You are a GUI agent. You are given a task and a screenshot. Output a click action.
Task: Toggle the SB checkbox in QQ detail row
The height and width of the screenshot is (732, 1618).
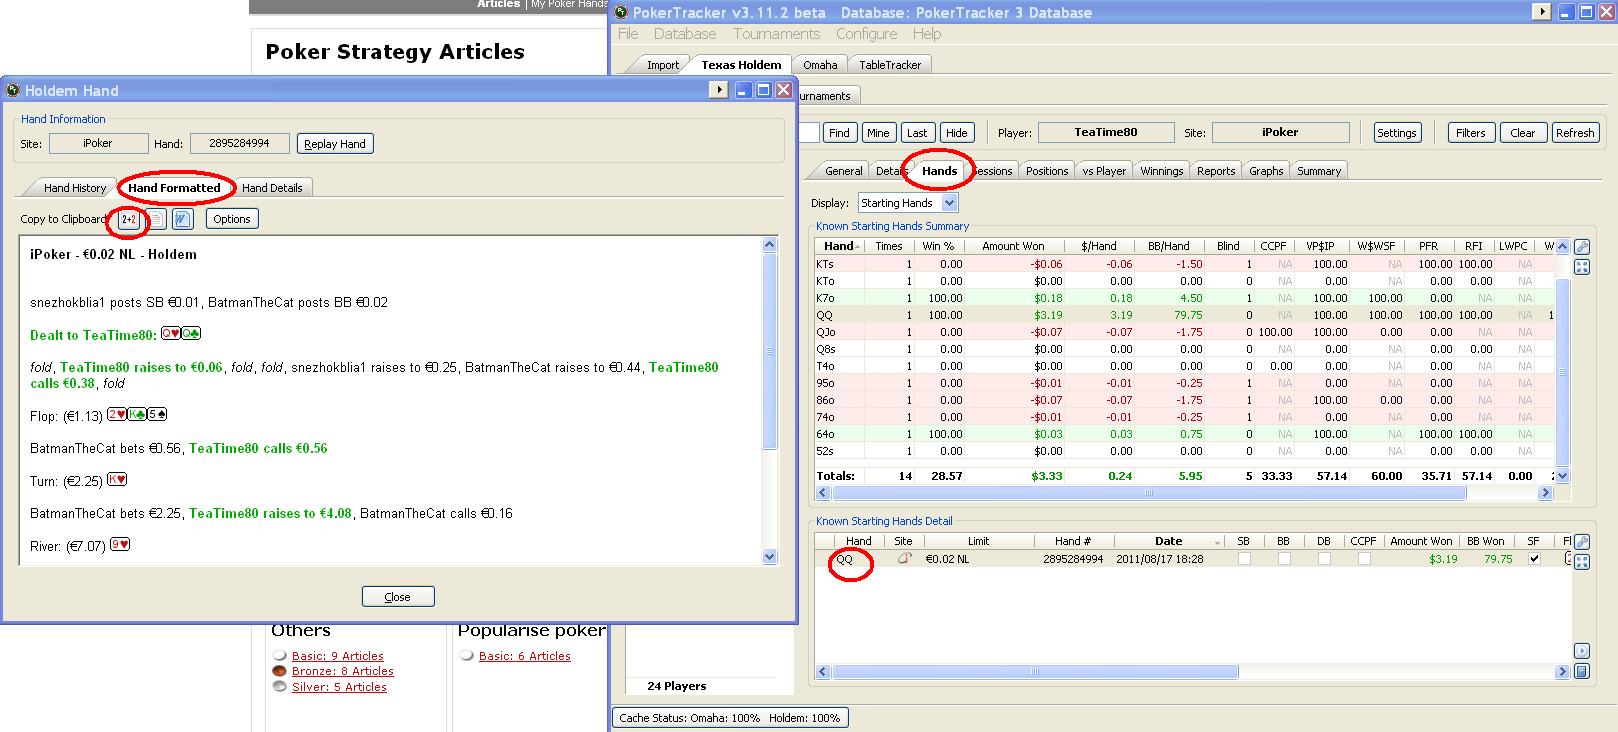(1244, 559)
